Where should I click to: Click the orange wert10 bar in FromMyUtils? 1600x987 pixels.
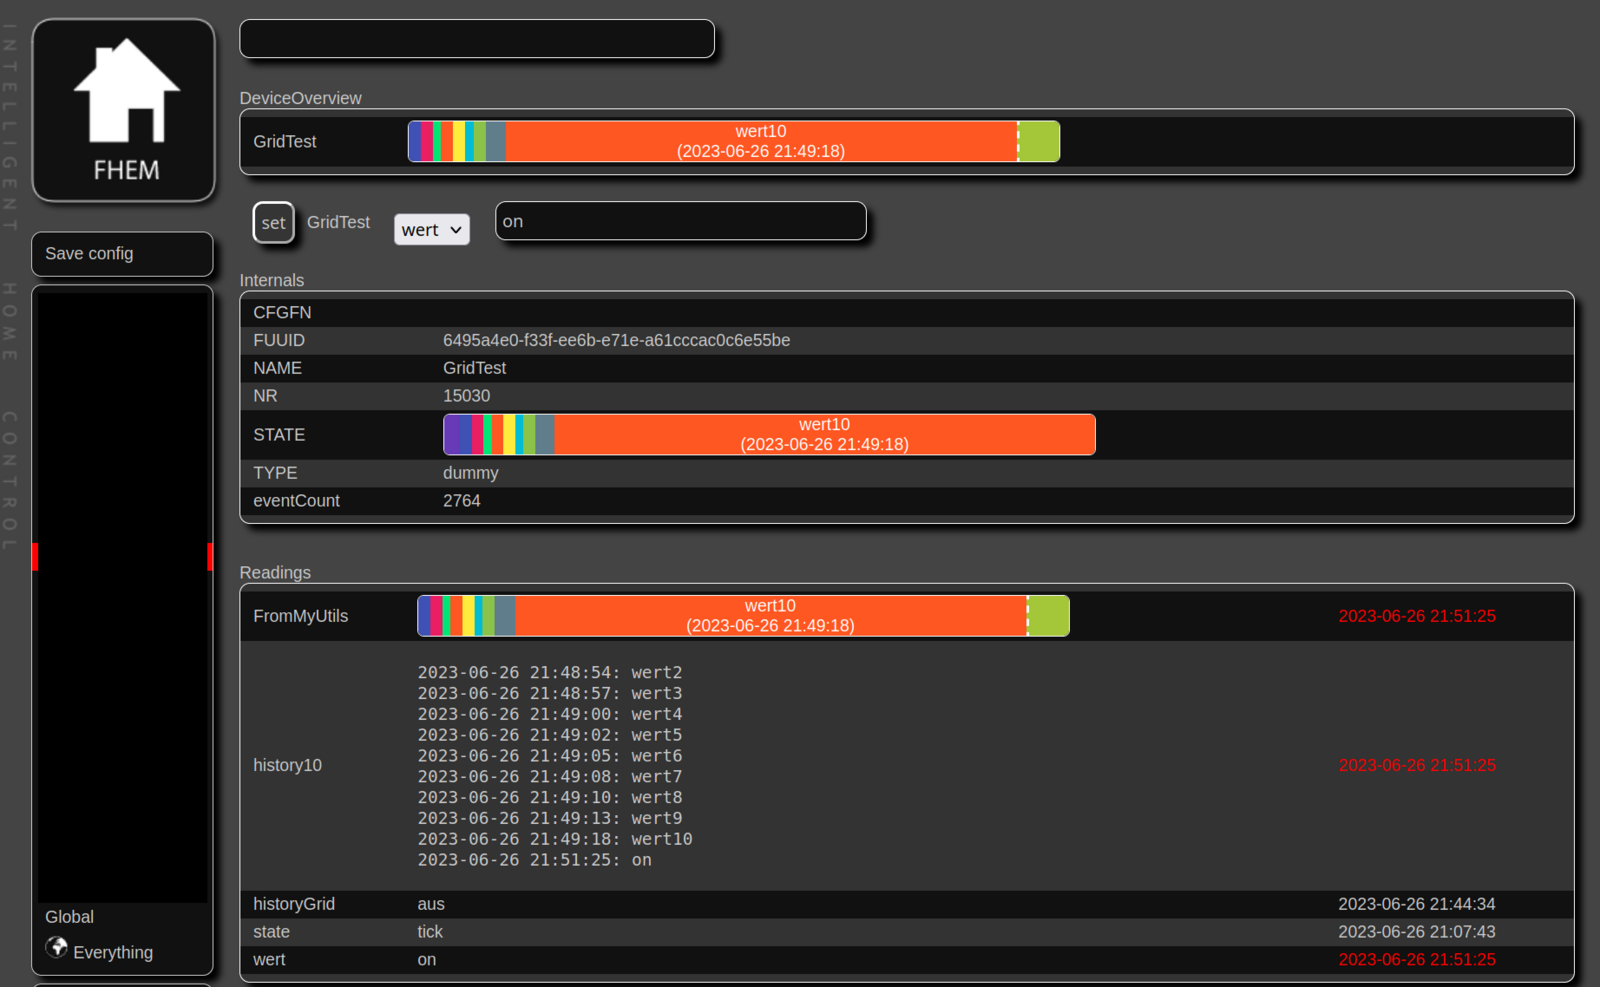(x=770, y=616)
